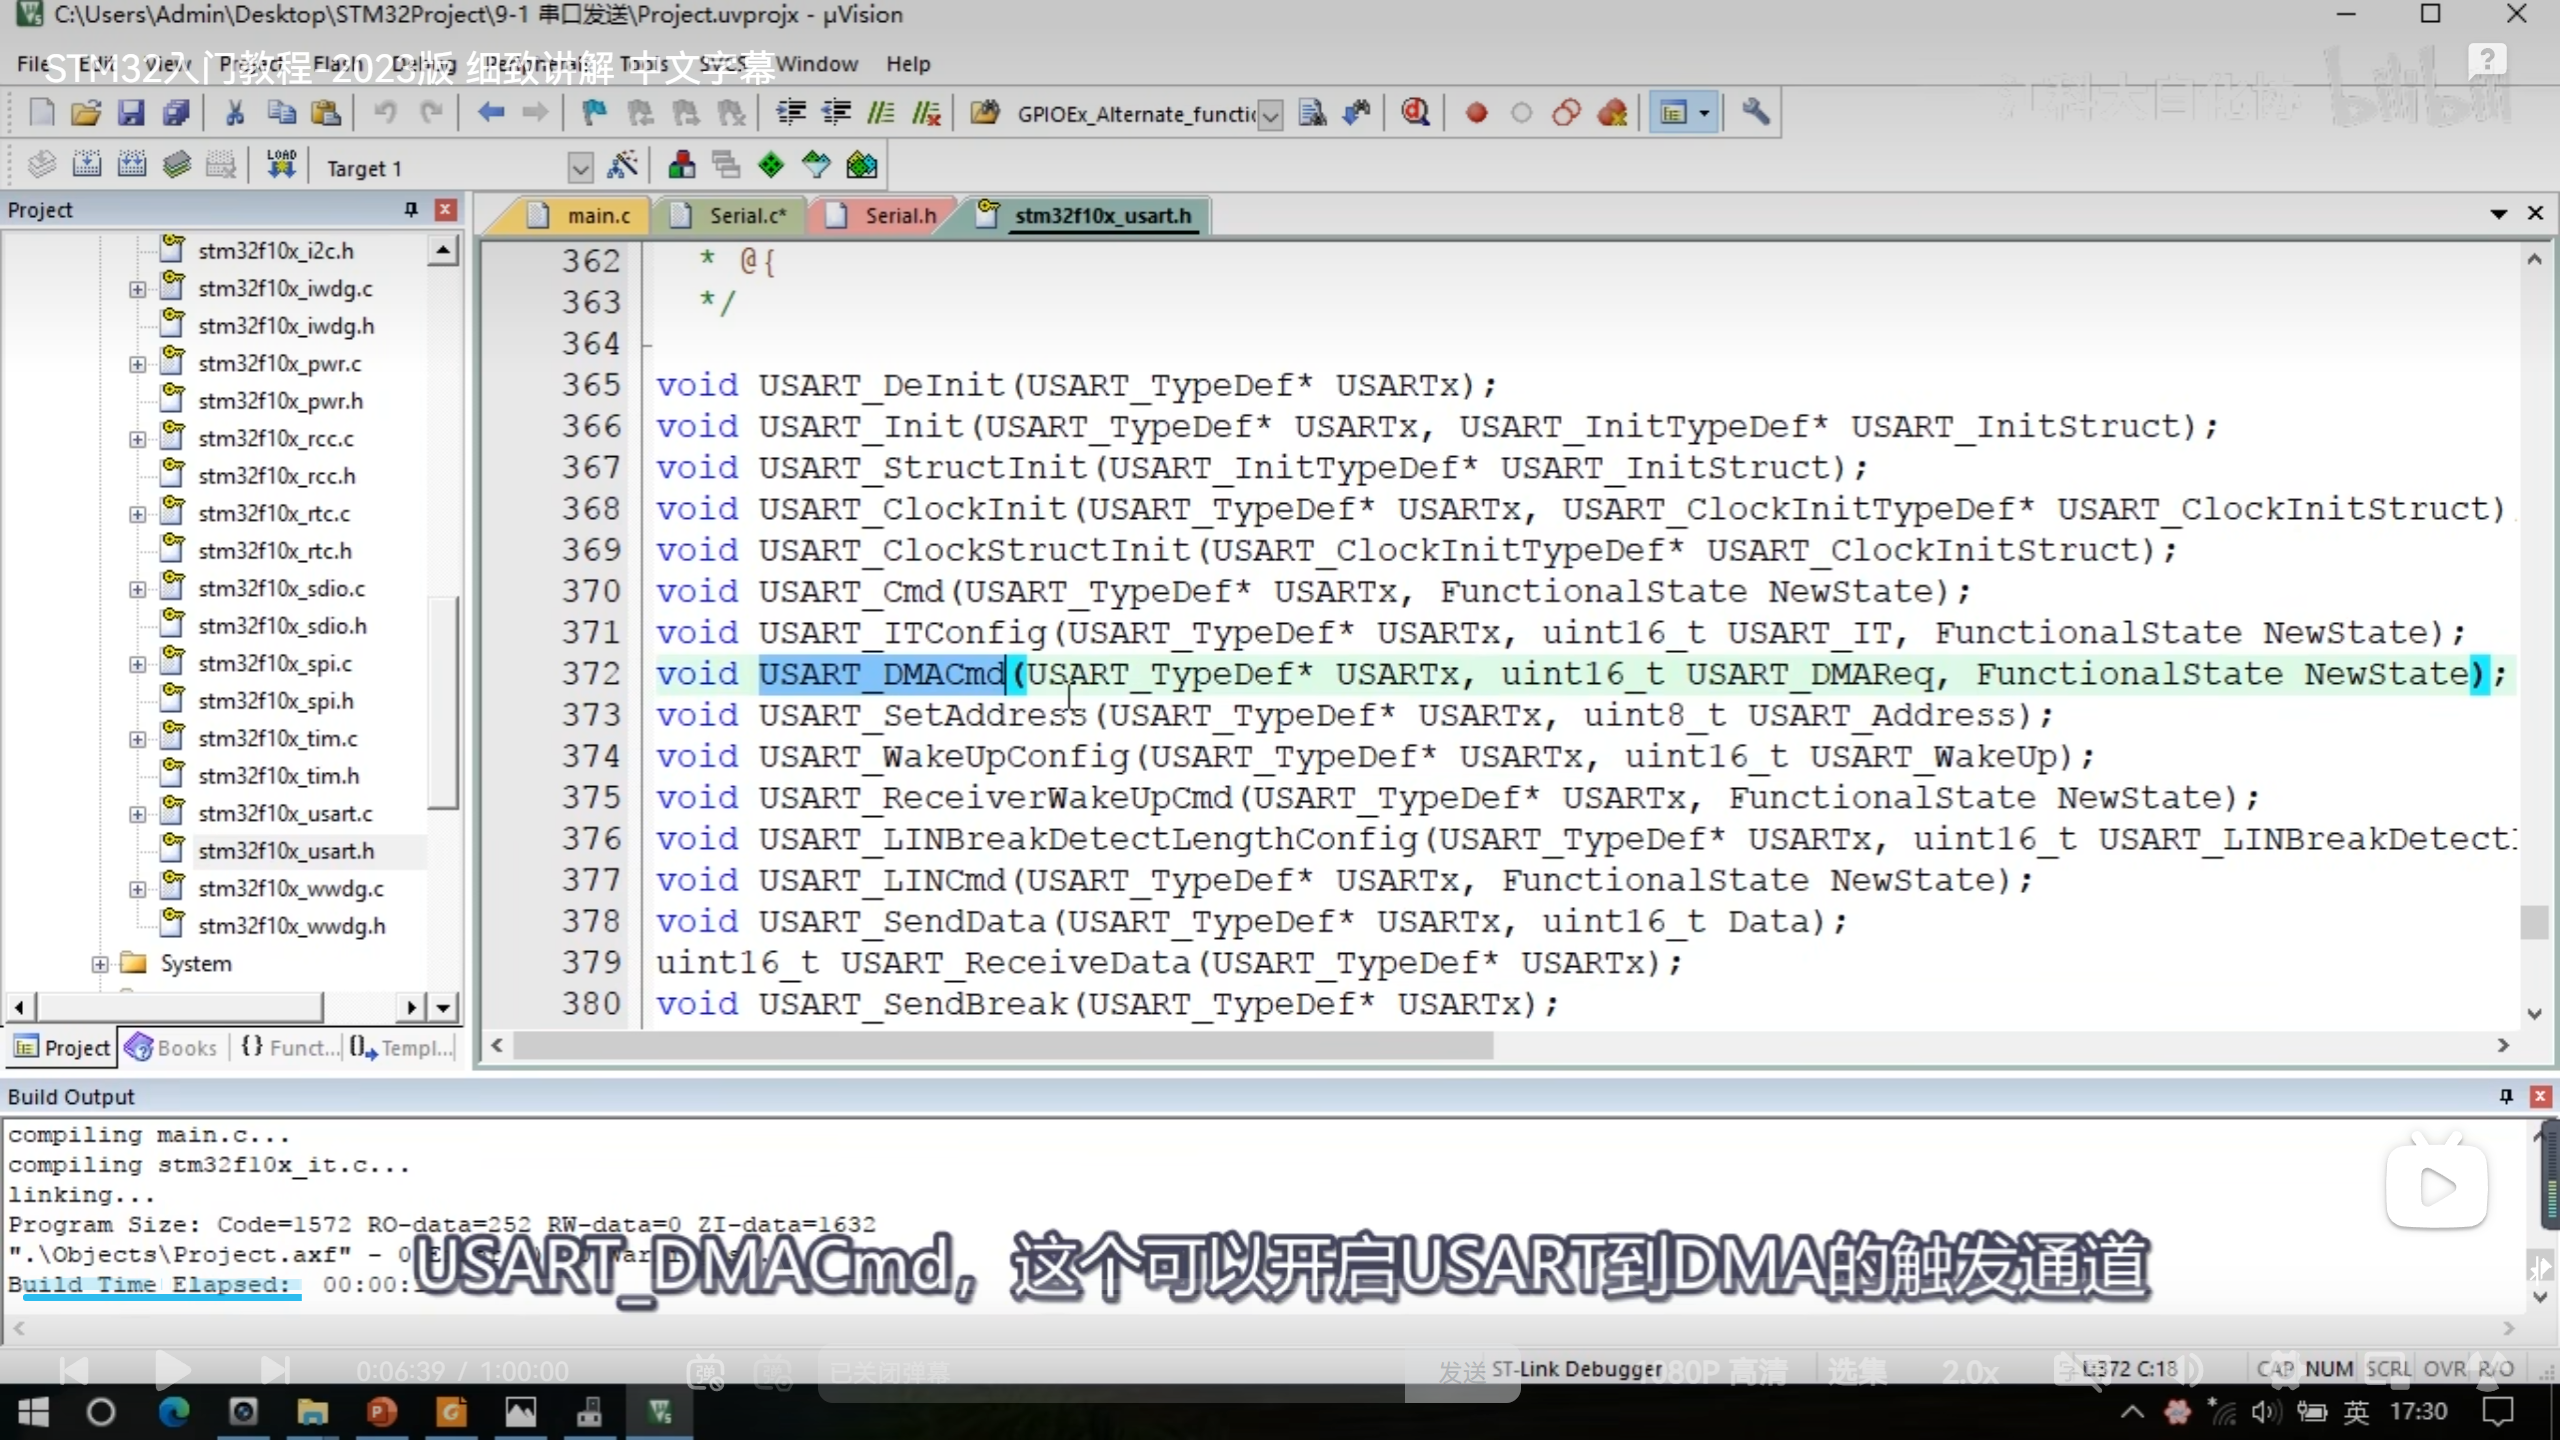Open the find-text combo box dropdown arrow

click(1270, 115)
